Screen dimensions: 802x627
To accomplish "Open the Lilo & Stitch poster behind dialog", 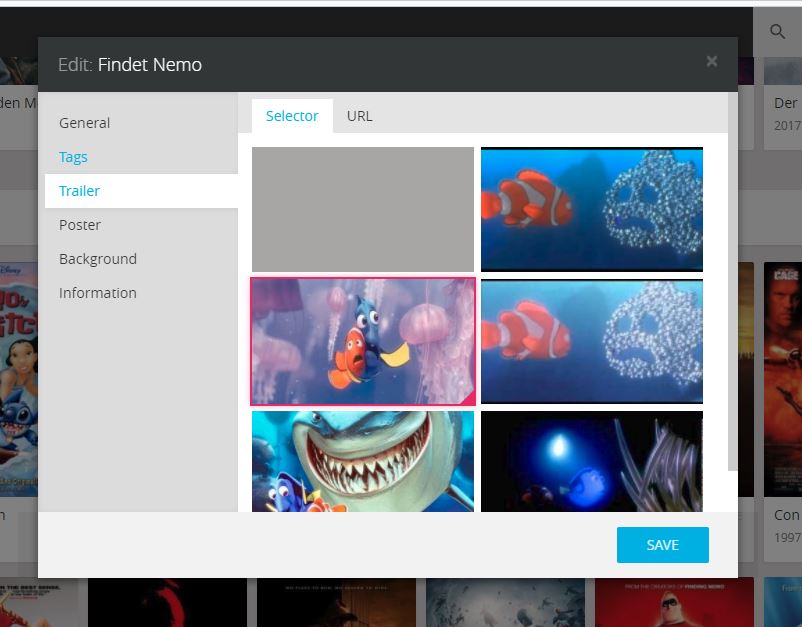I will pos(19,379).
